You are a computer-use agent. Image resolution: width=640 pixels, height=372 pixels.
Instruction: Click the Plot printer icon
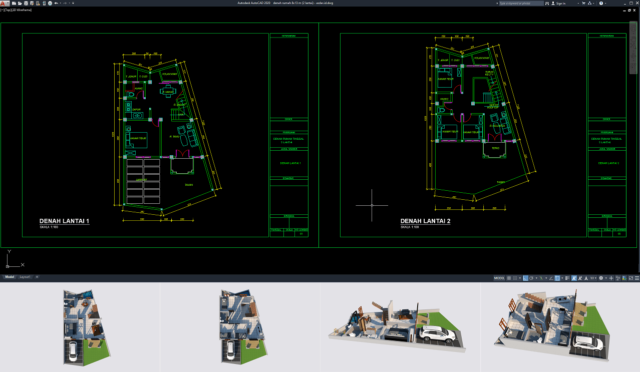coord(50,3)
